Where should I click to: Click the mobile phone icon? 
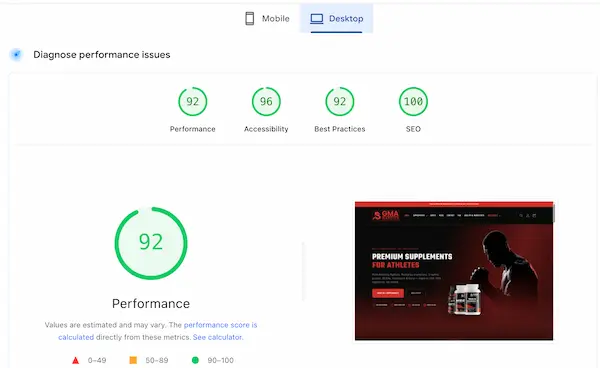pyautogui.click(x=249, y=18)
